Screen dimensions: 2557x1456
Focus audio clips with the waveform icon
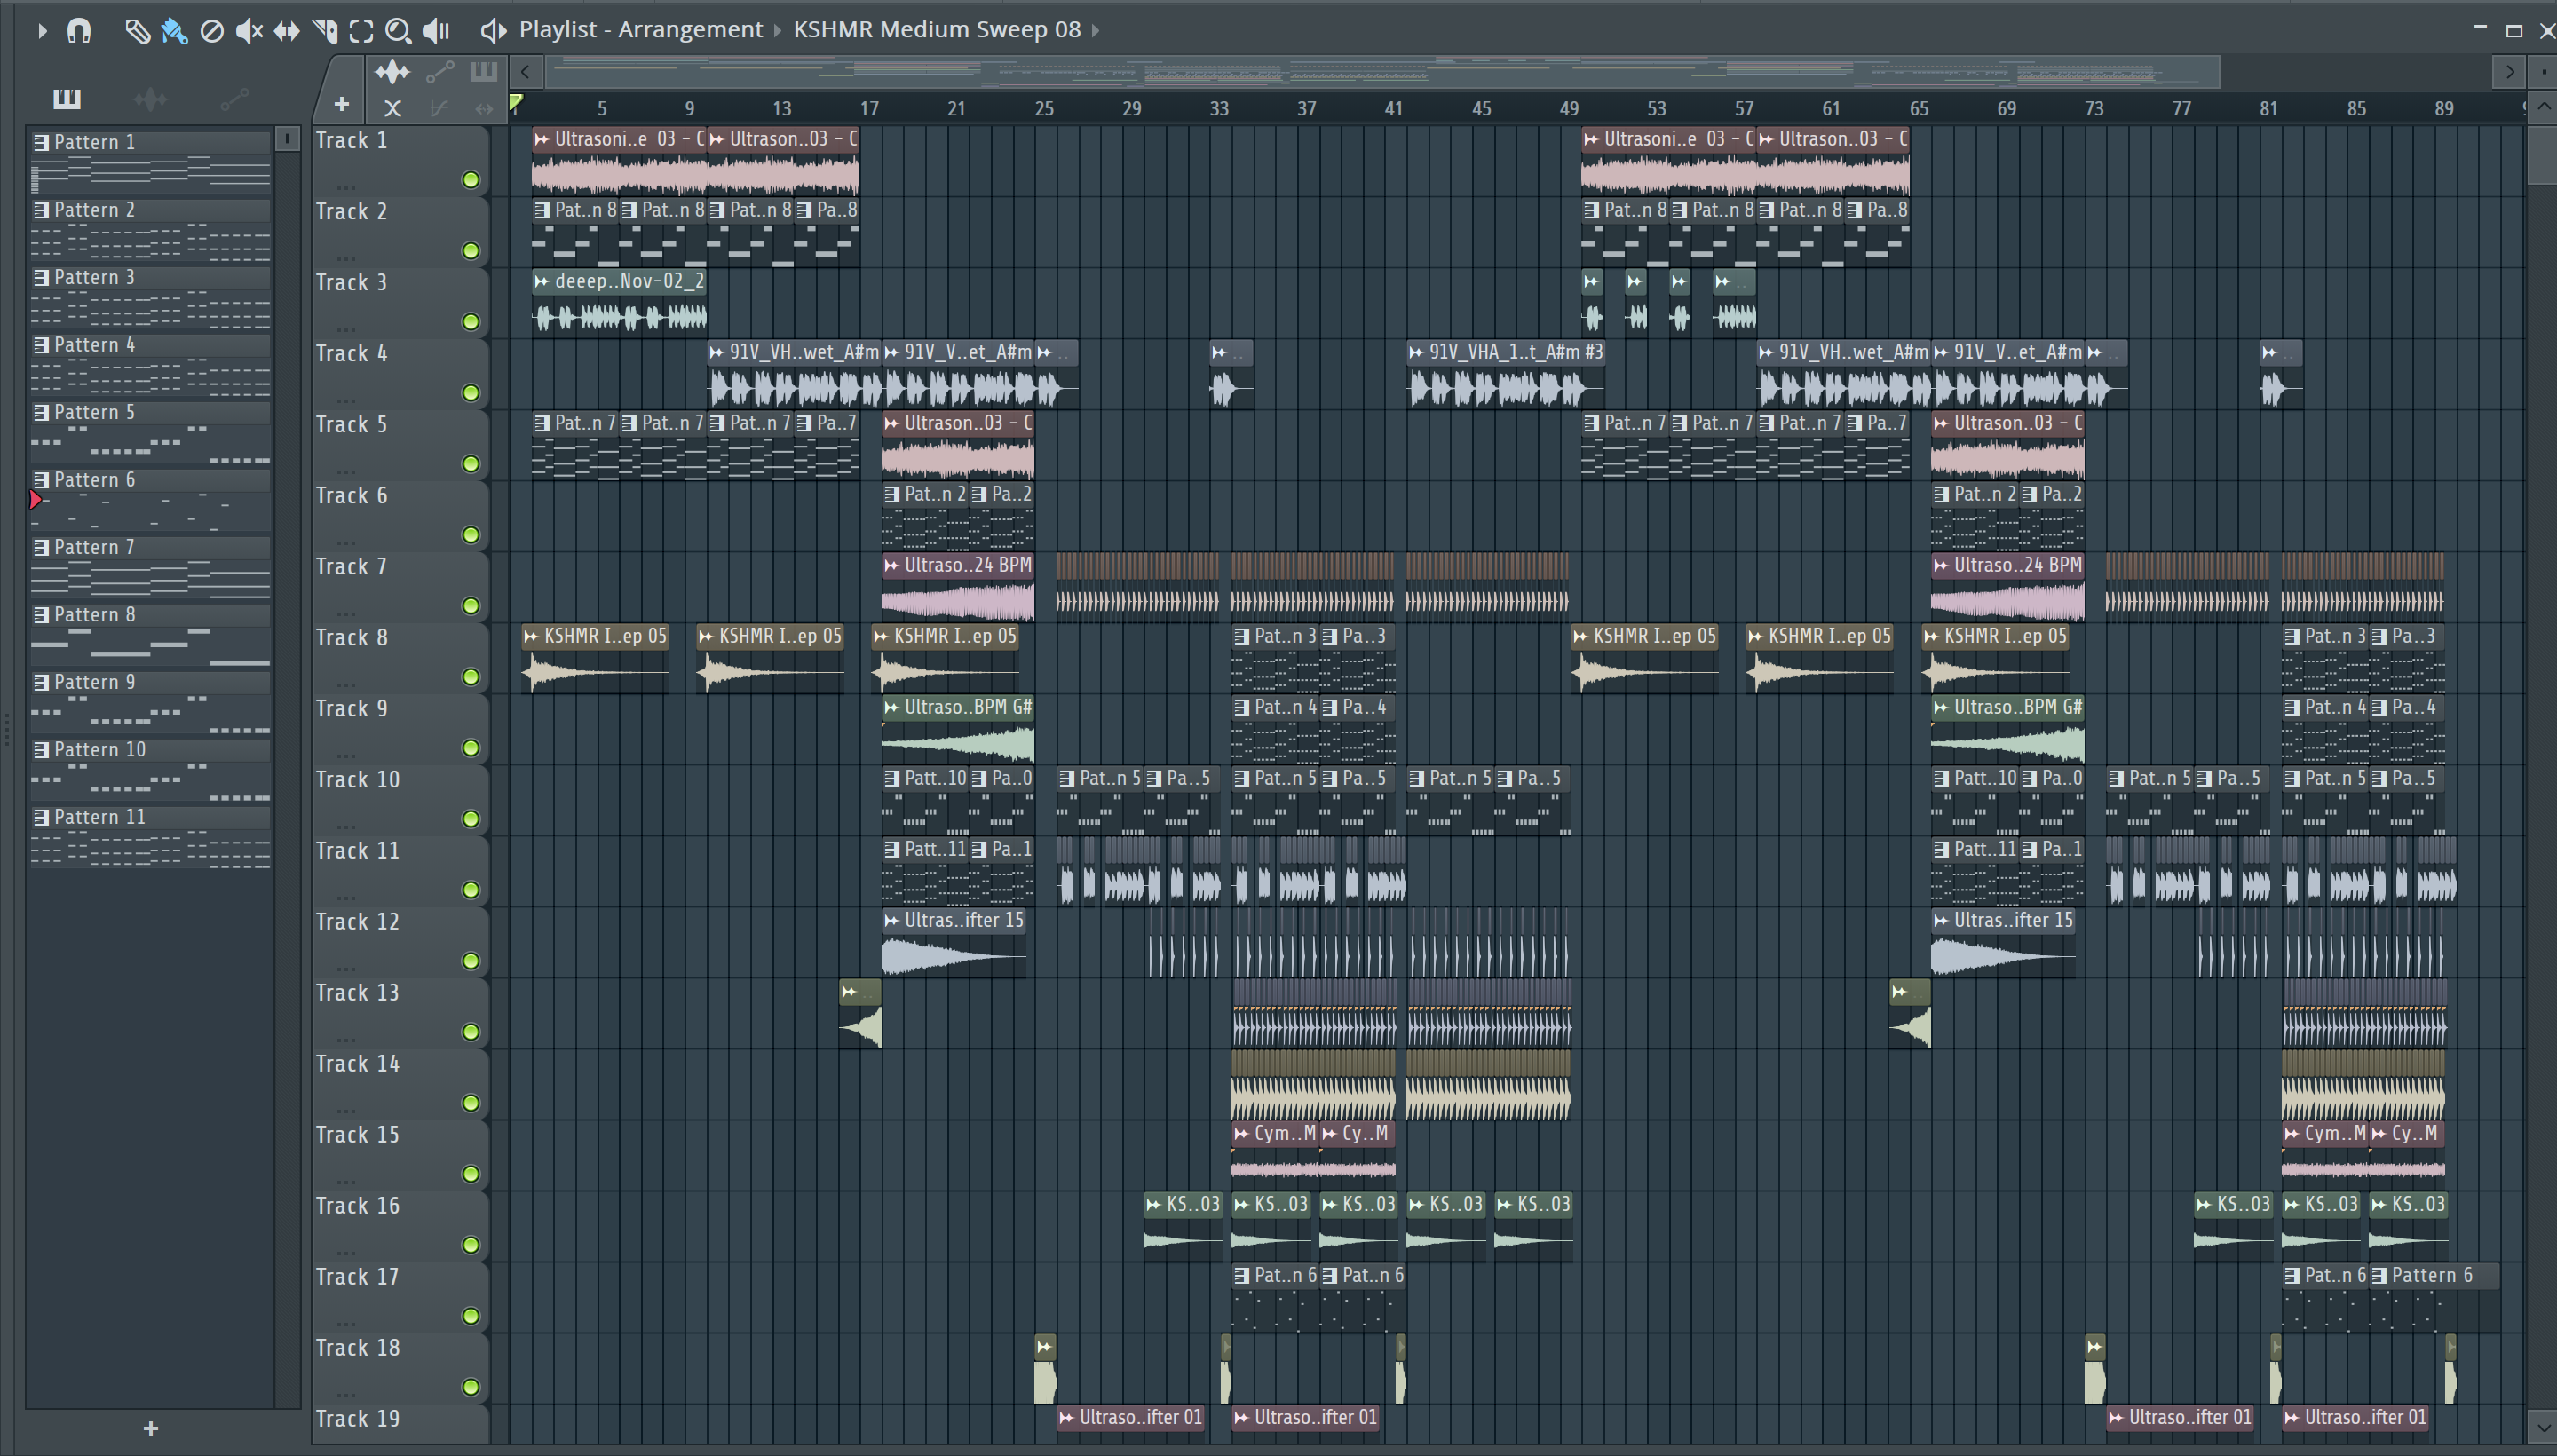point(392,72)
